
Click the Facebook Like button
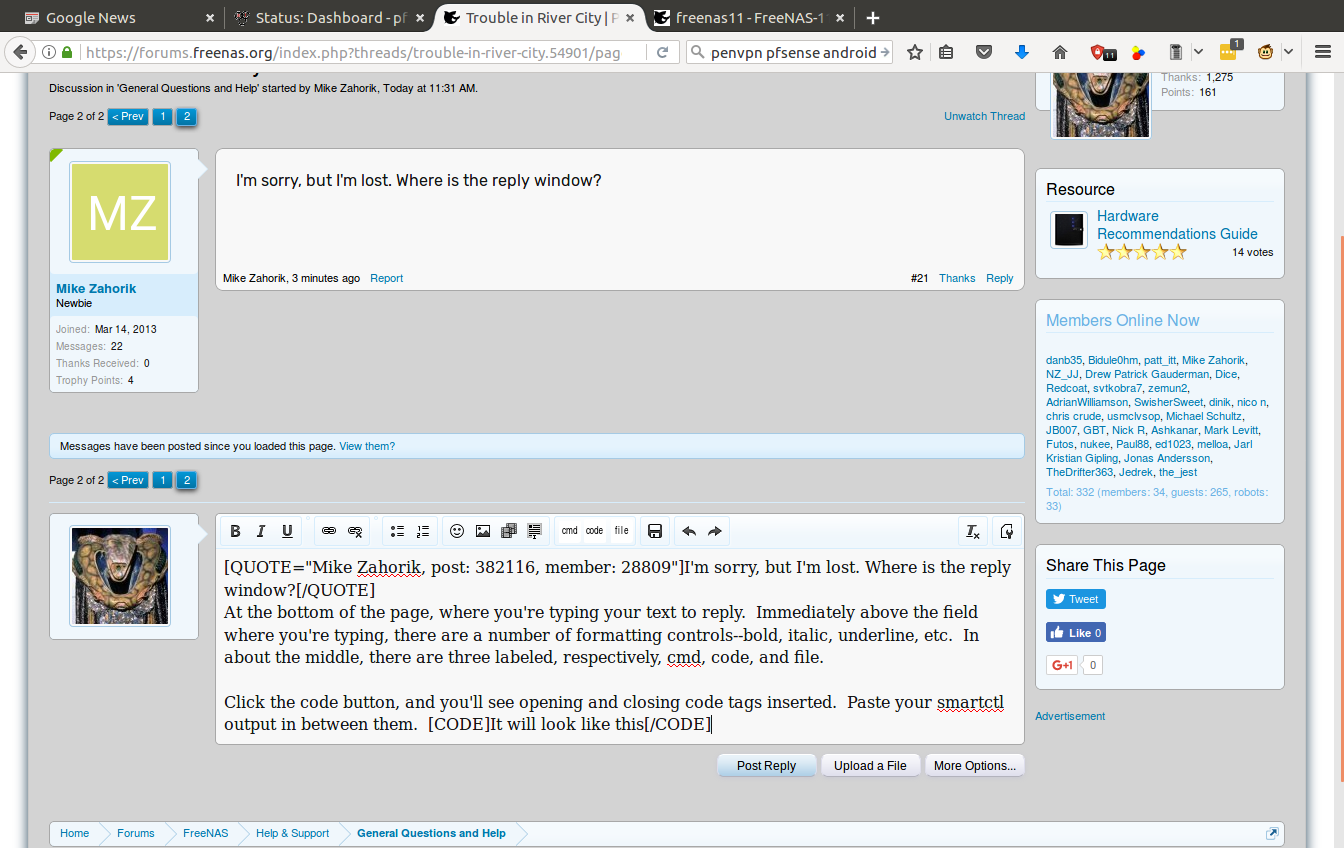tap(1076, 632)
